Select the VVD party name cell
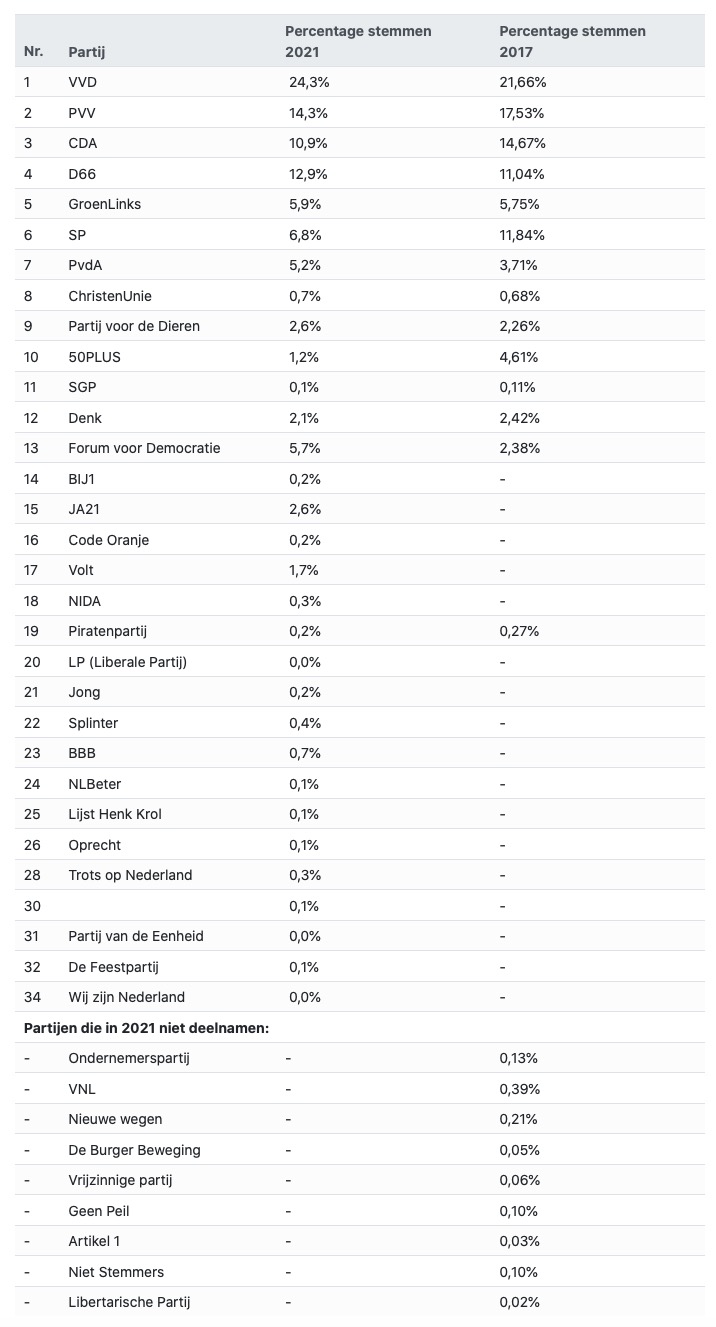Image resolution: width=716 pixels, height=1327 pixels. tap(83, 82)
